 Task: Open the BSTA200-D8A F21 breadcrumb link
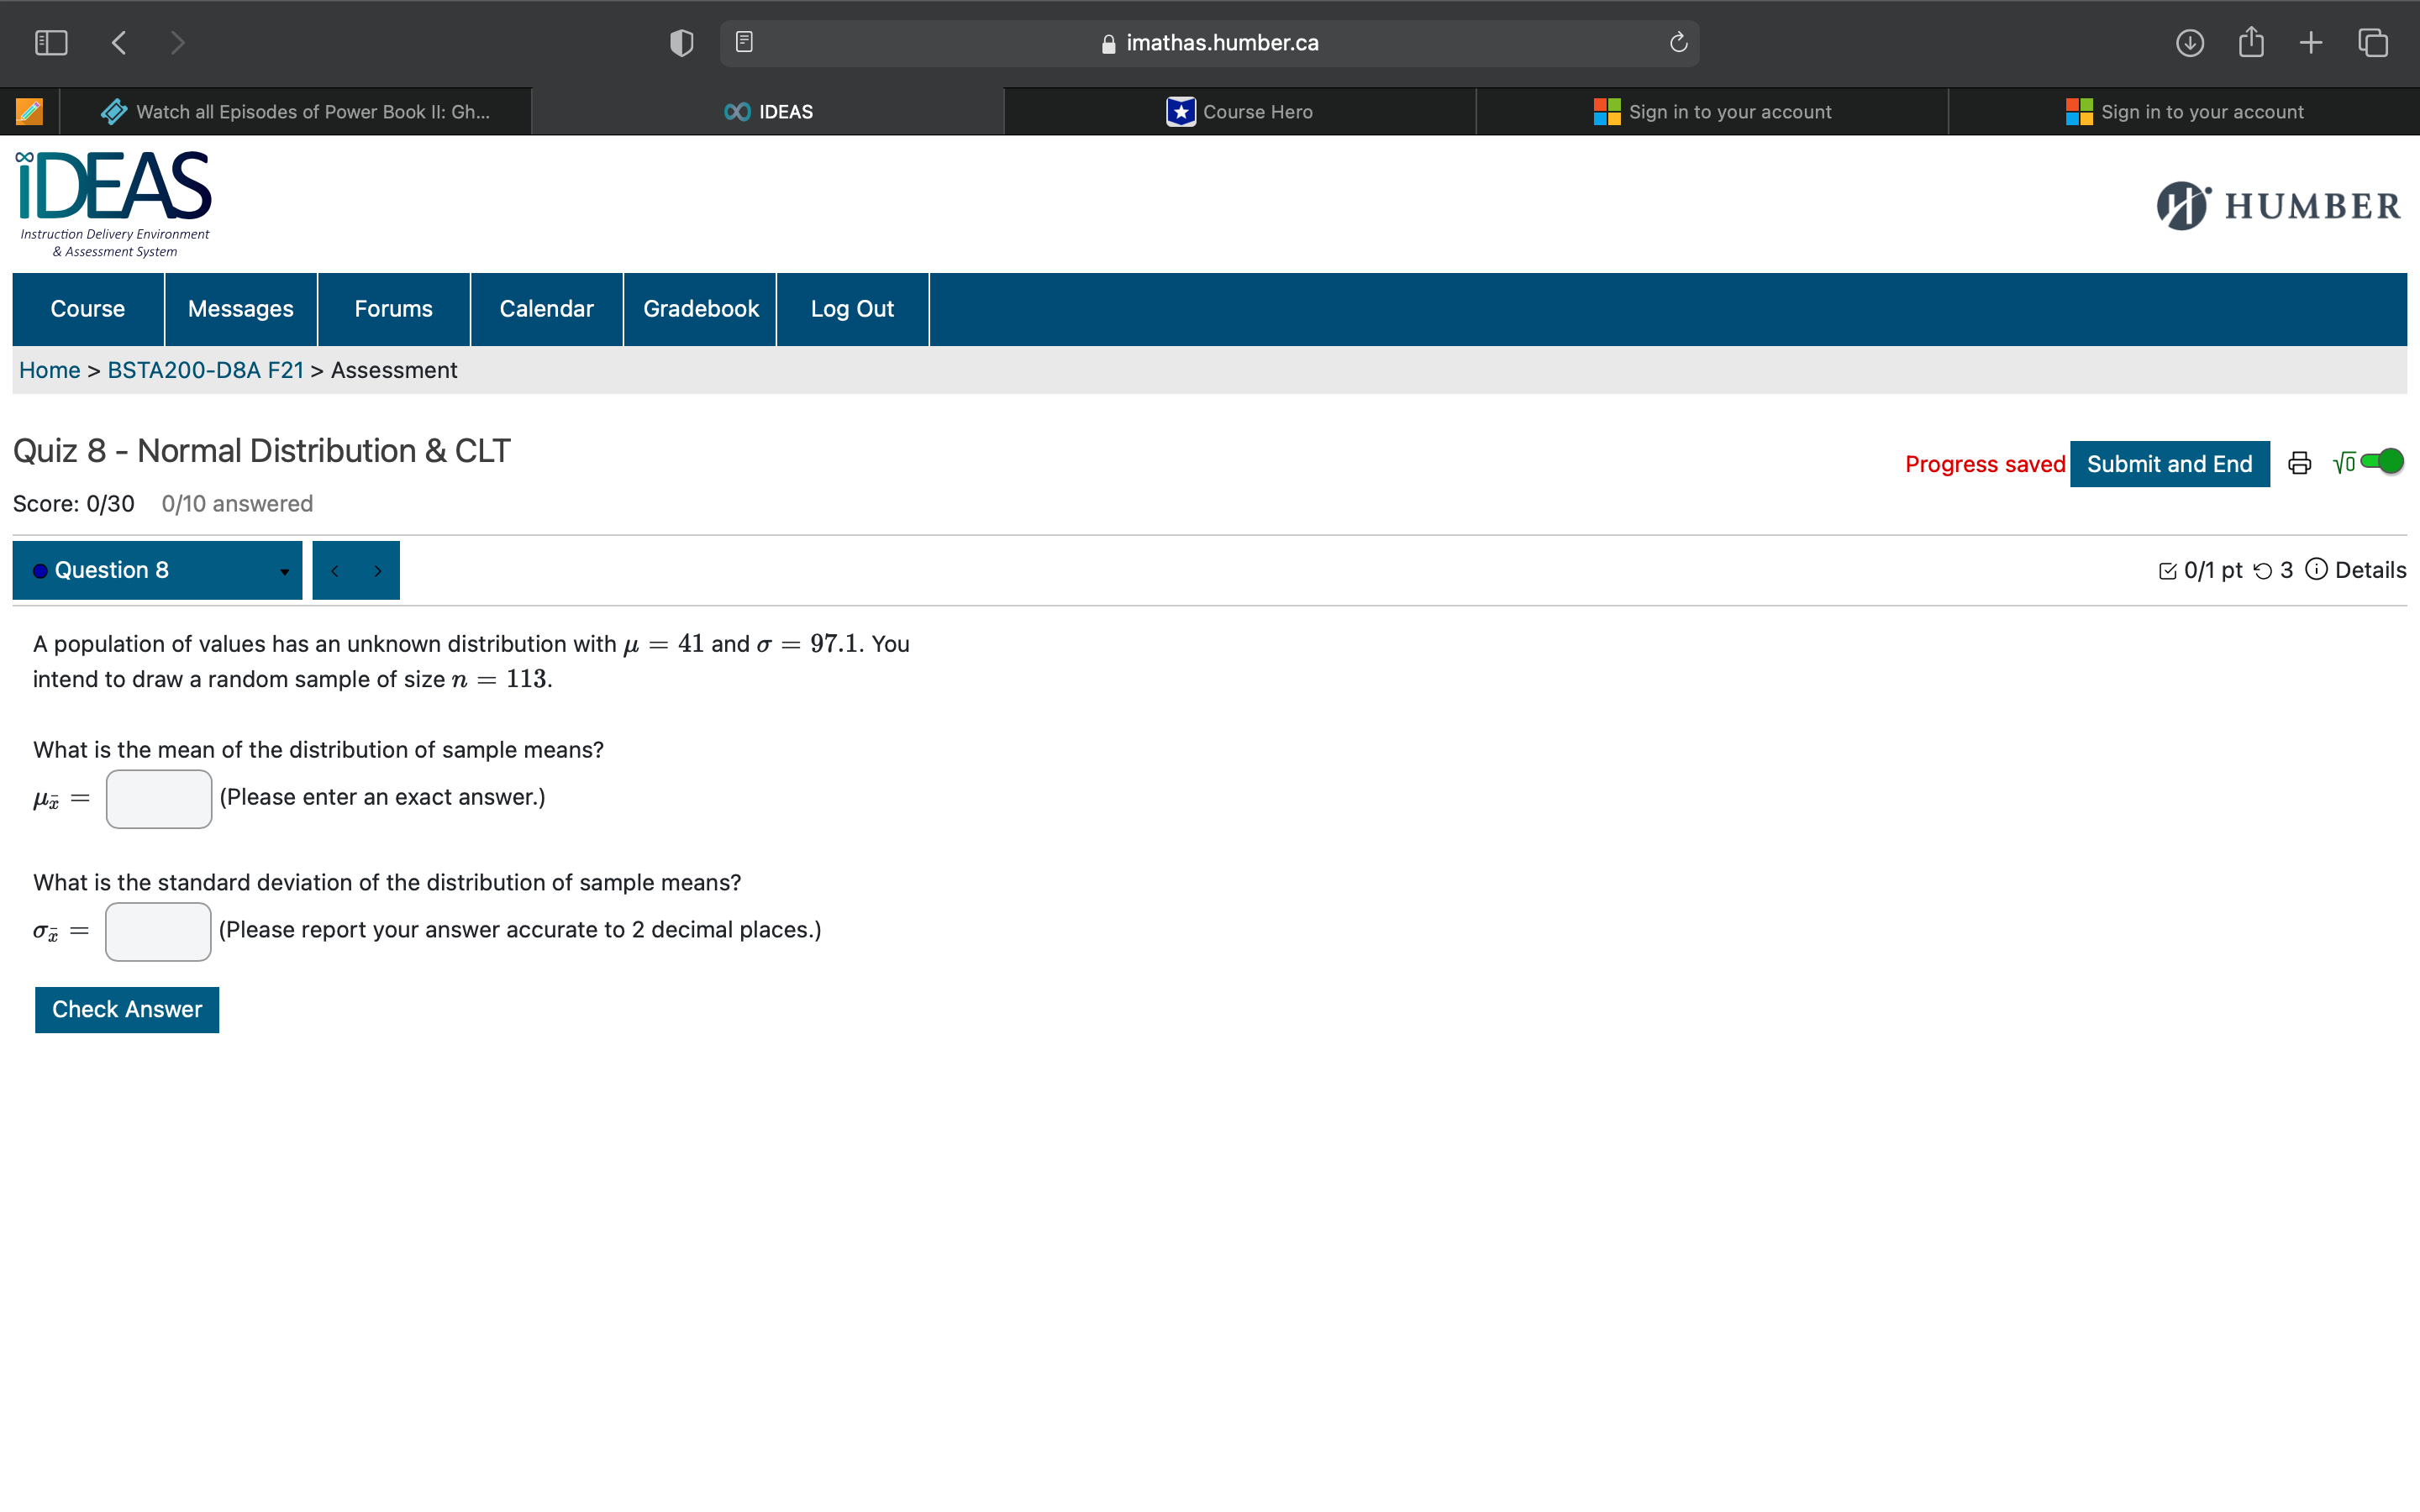tap(205, 370)
